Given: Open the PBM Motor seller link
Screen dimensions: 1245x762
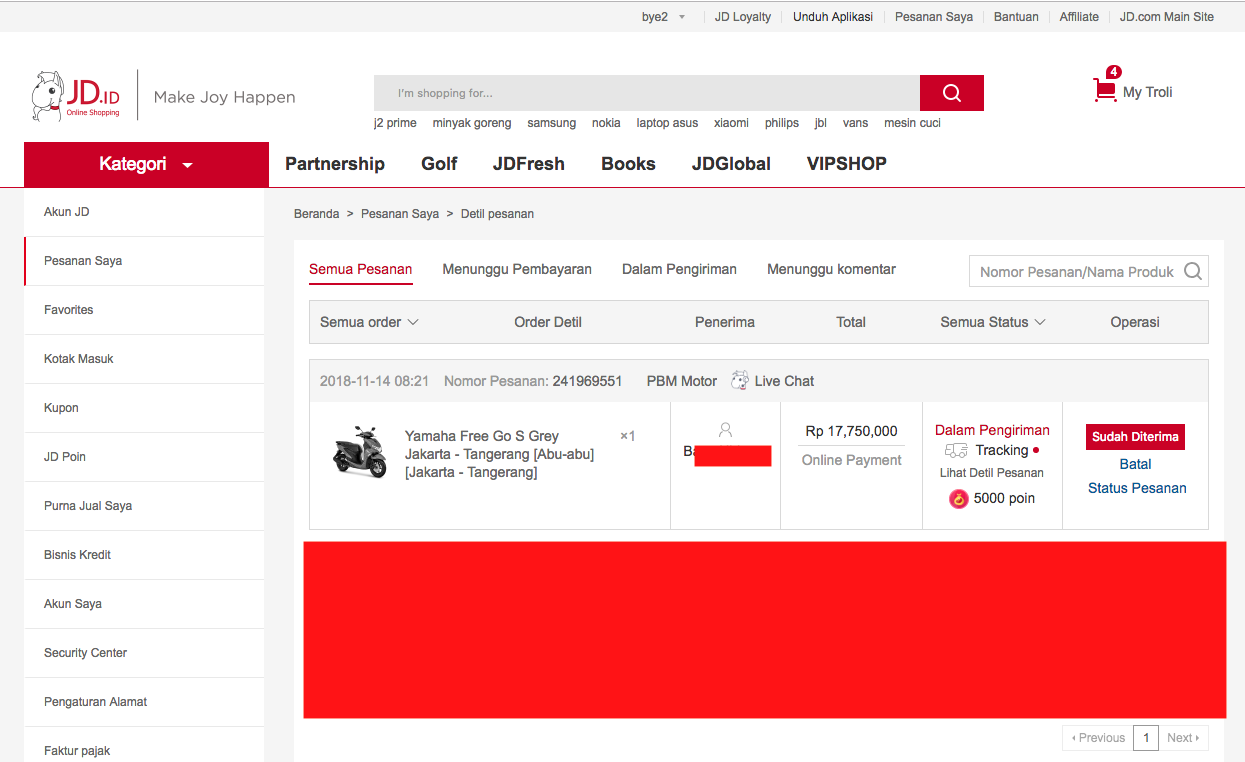Looking at the screenshot, I should (682, 381).
